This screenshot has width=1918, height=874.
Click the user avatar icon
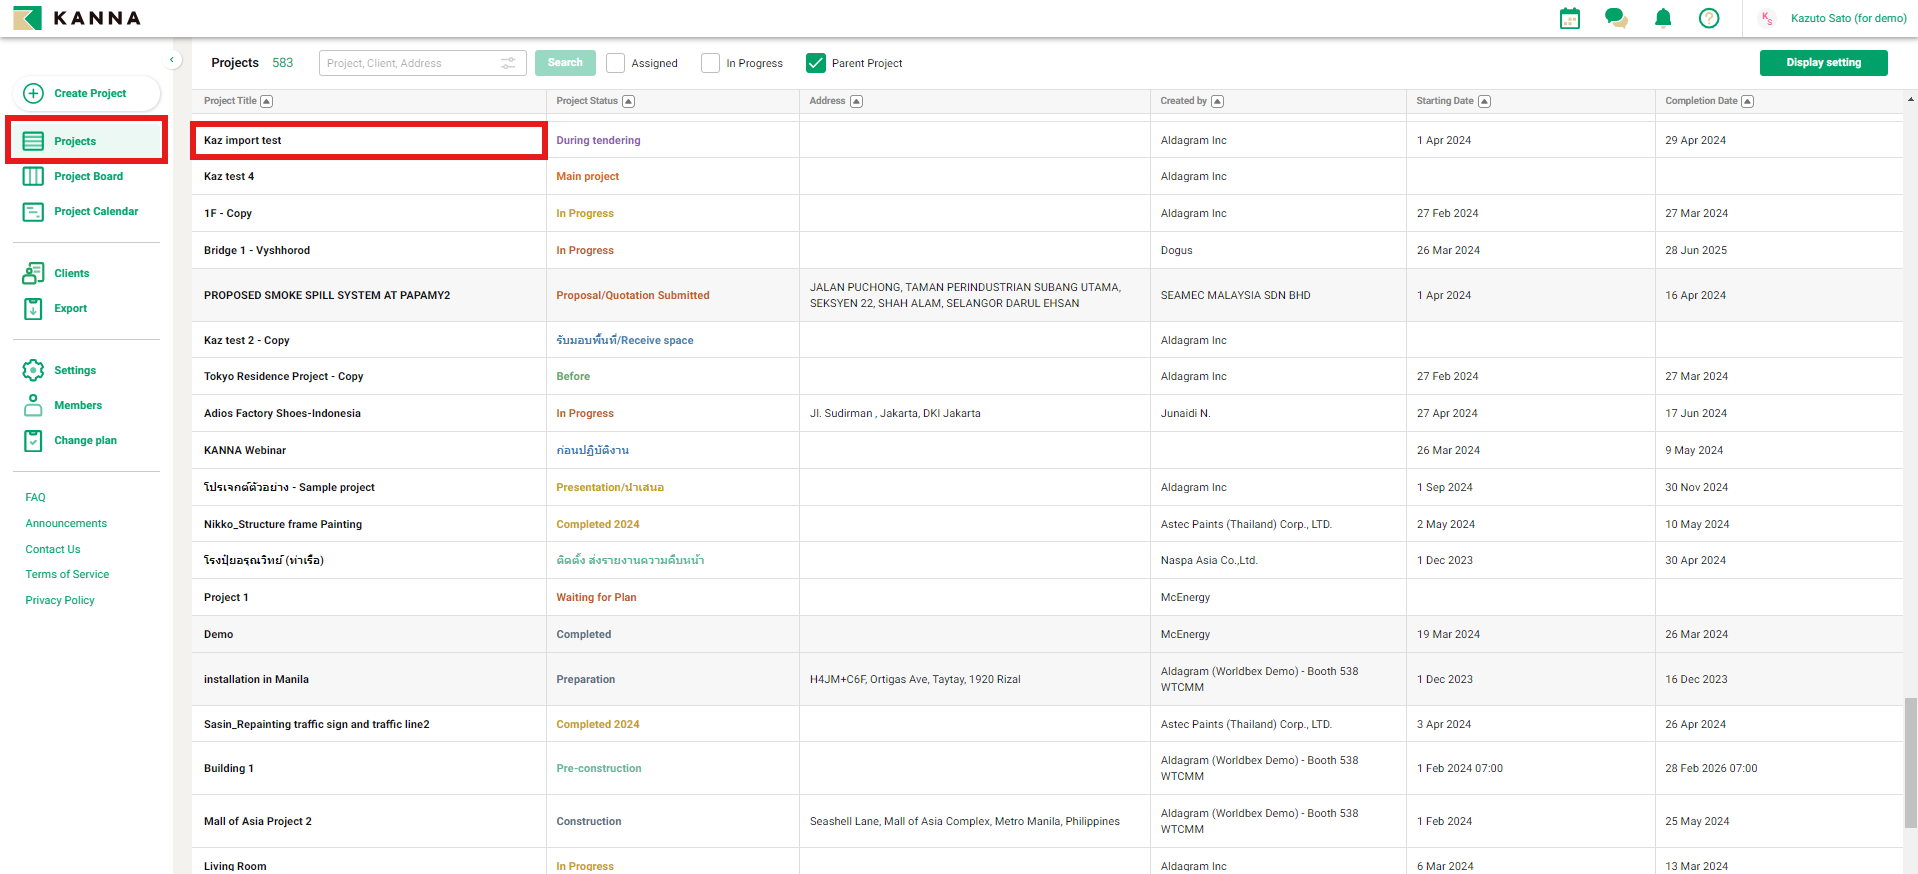click(x=1767, y=18)
